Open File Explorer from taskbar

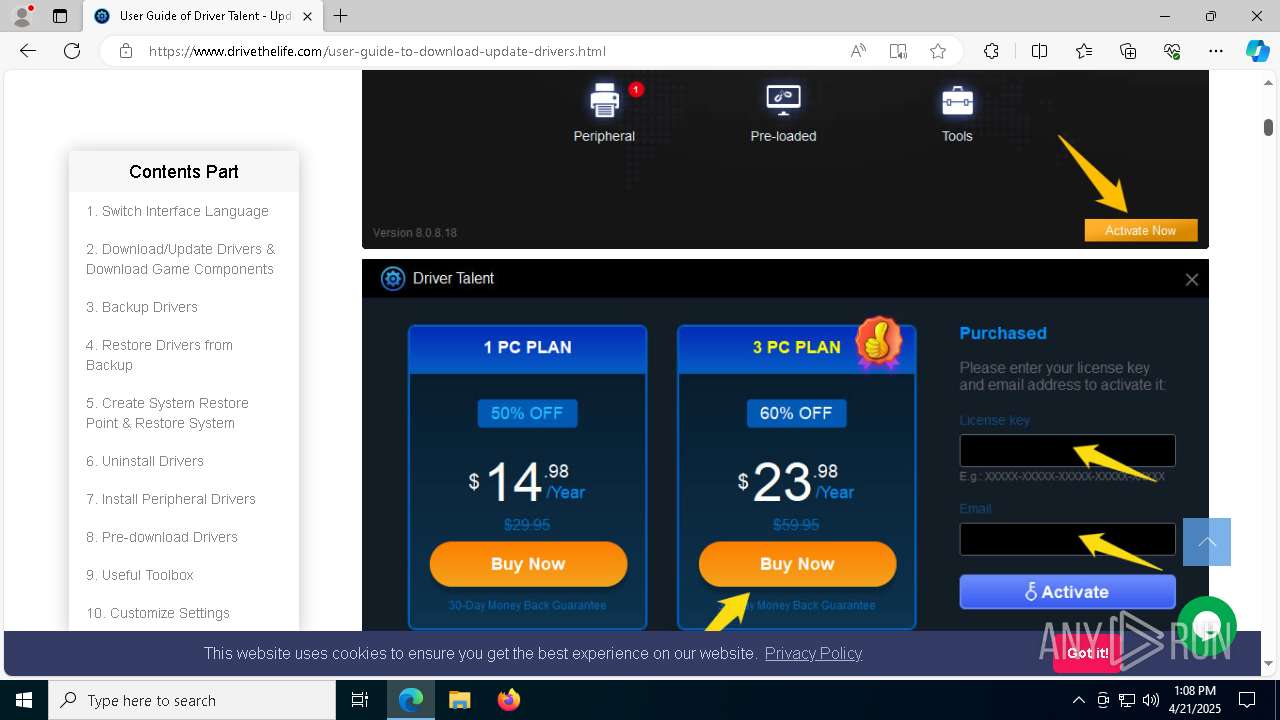click(459, 700)
